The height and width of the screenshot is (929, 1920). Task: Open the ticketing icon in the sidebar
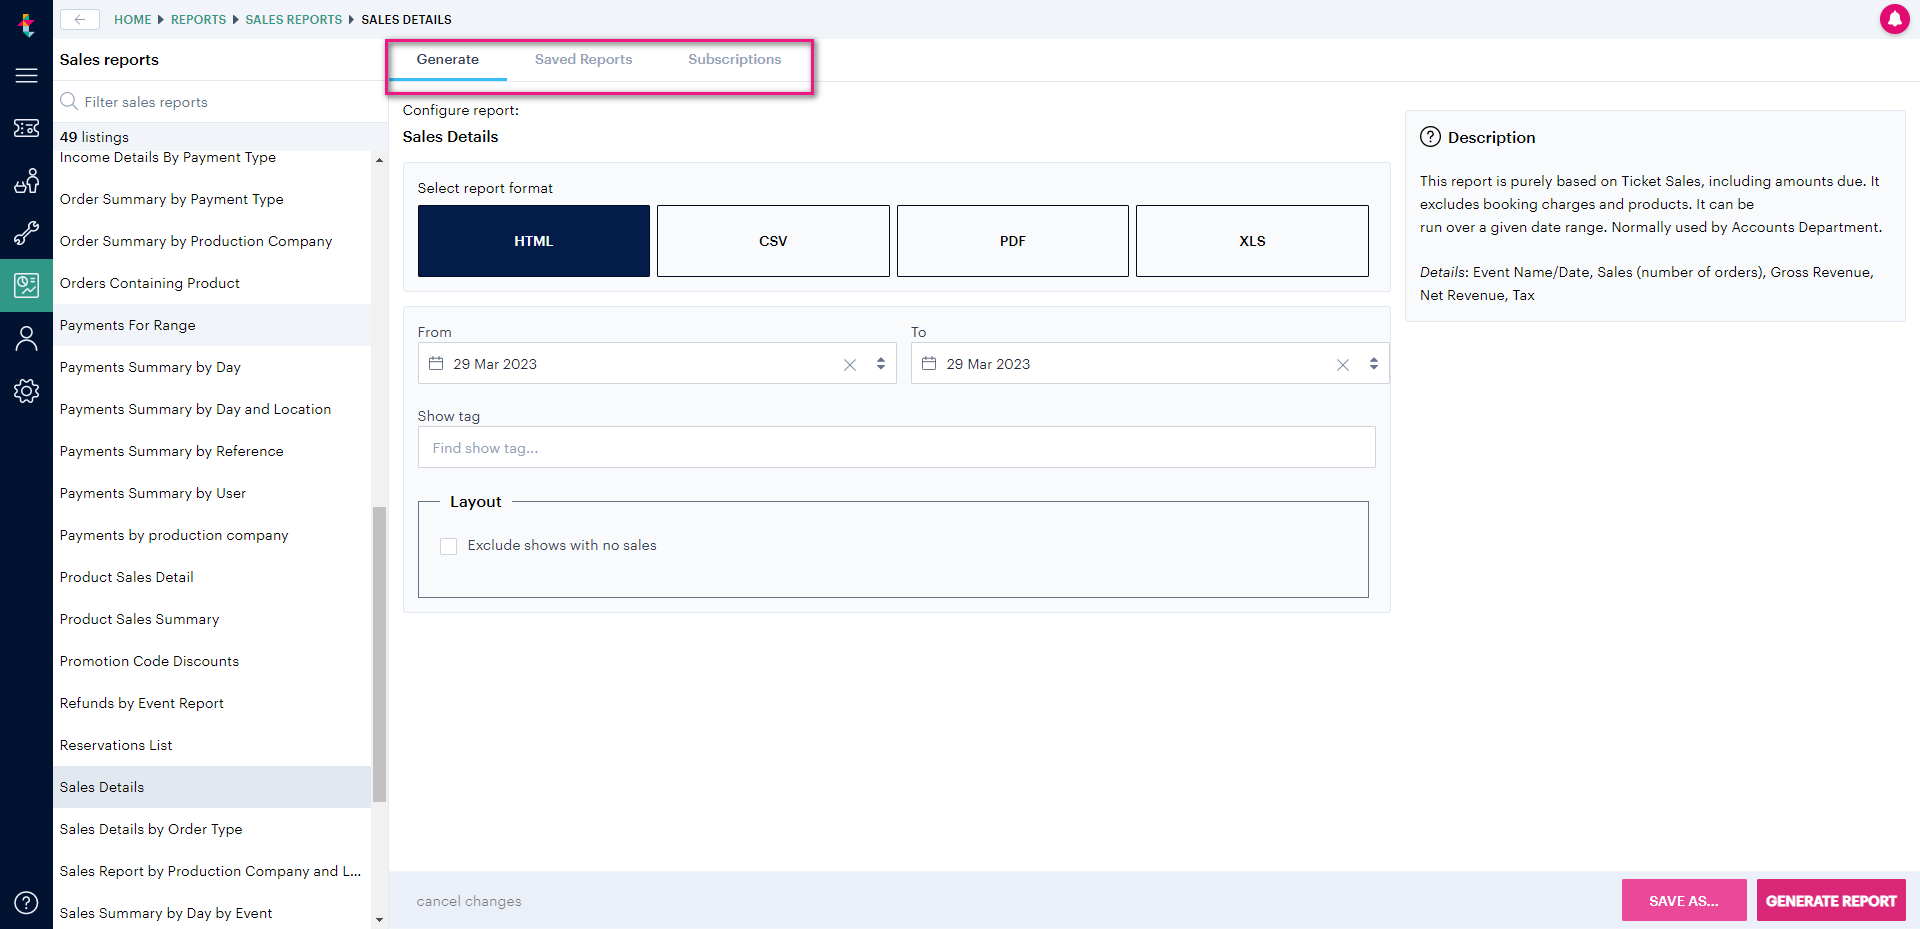coord(27,128)
